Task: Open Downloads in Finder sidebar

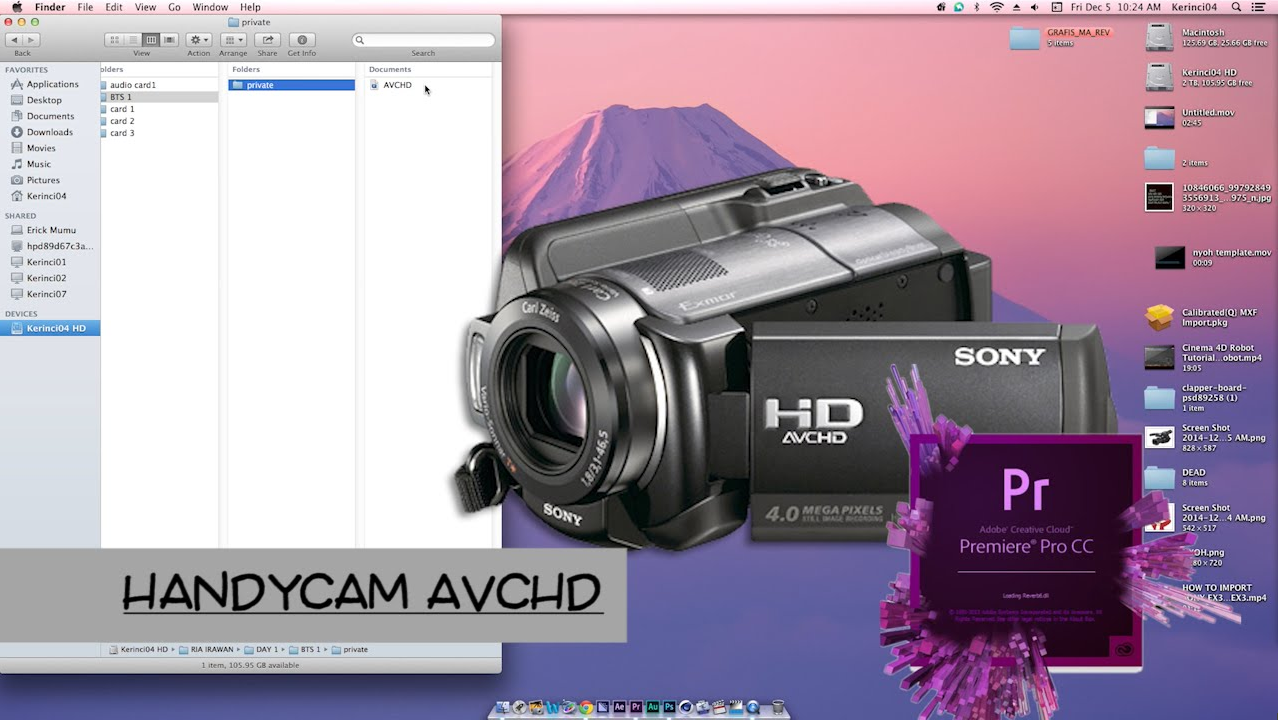Action: 49,132
